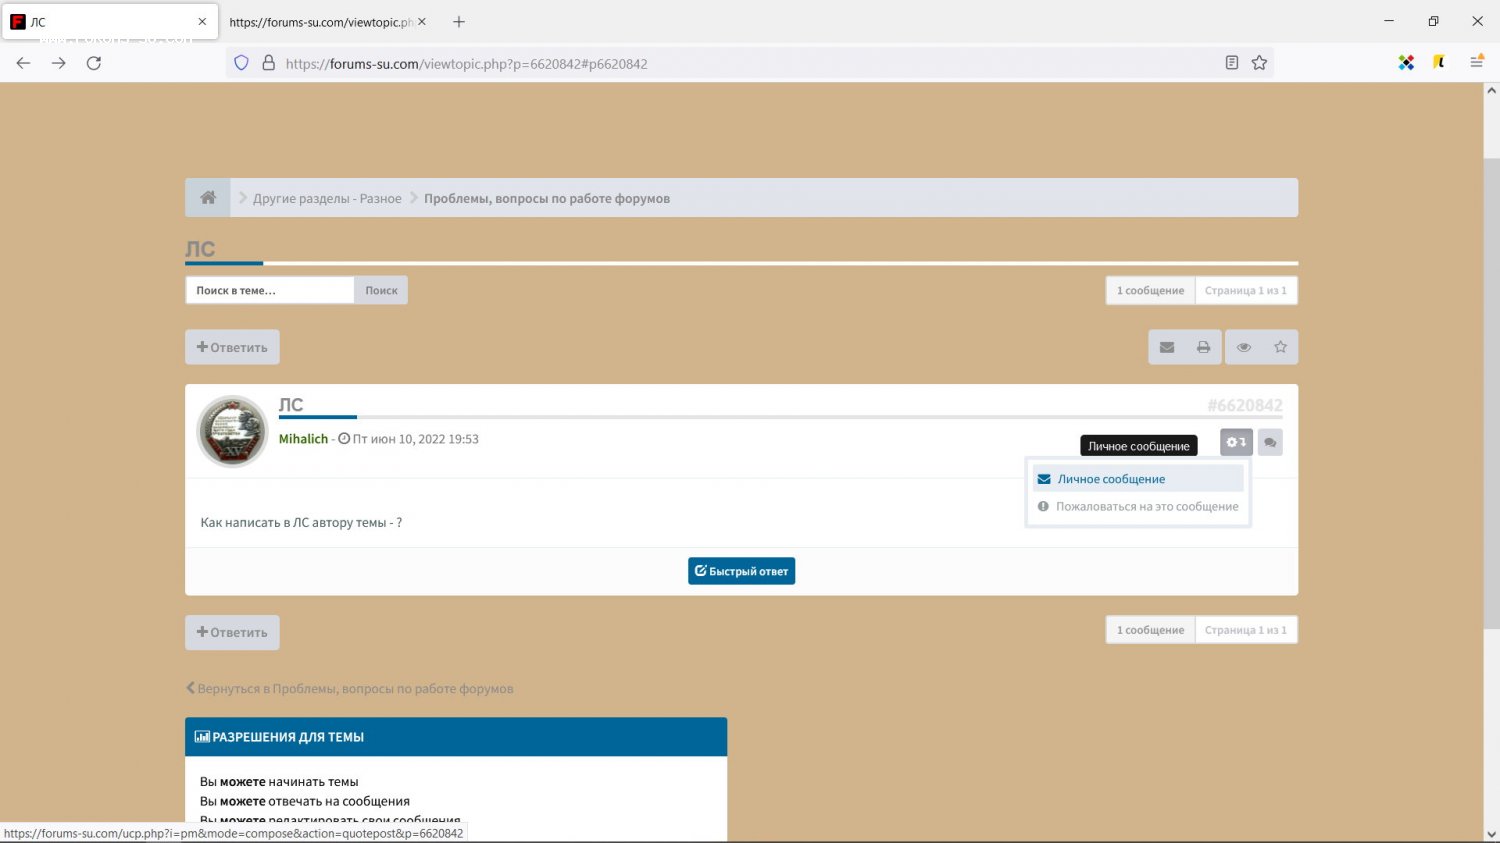Image resolution: width=1500 pixels, height=843 pixels.
Task: Click the colorful diamond extension icon
Action: click(x=1406, y=63)
